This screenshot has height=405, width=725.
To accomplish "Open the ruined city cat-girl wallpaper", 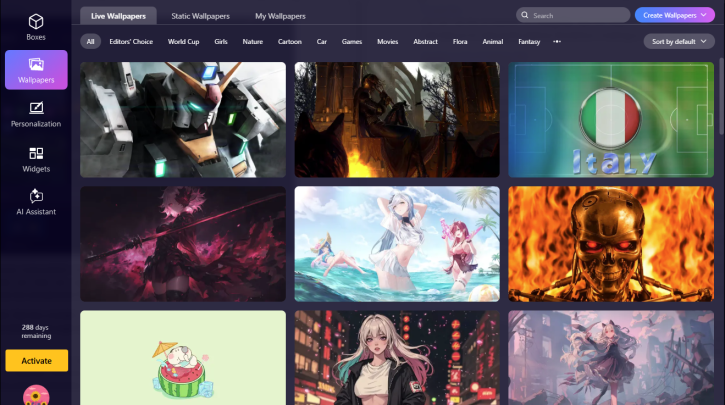I will (611, 358).
